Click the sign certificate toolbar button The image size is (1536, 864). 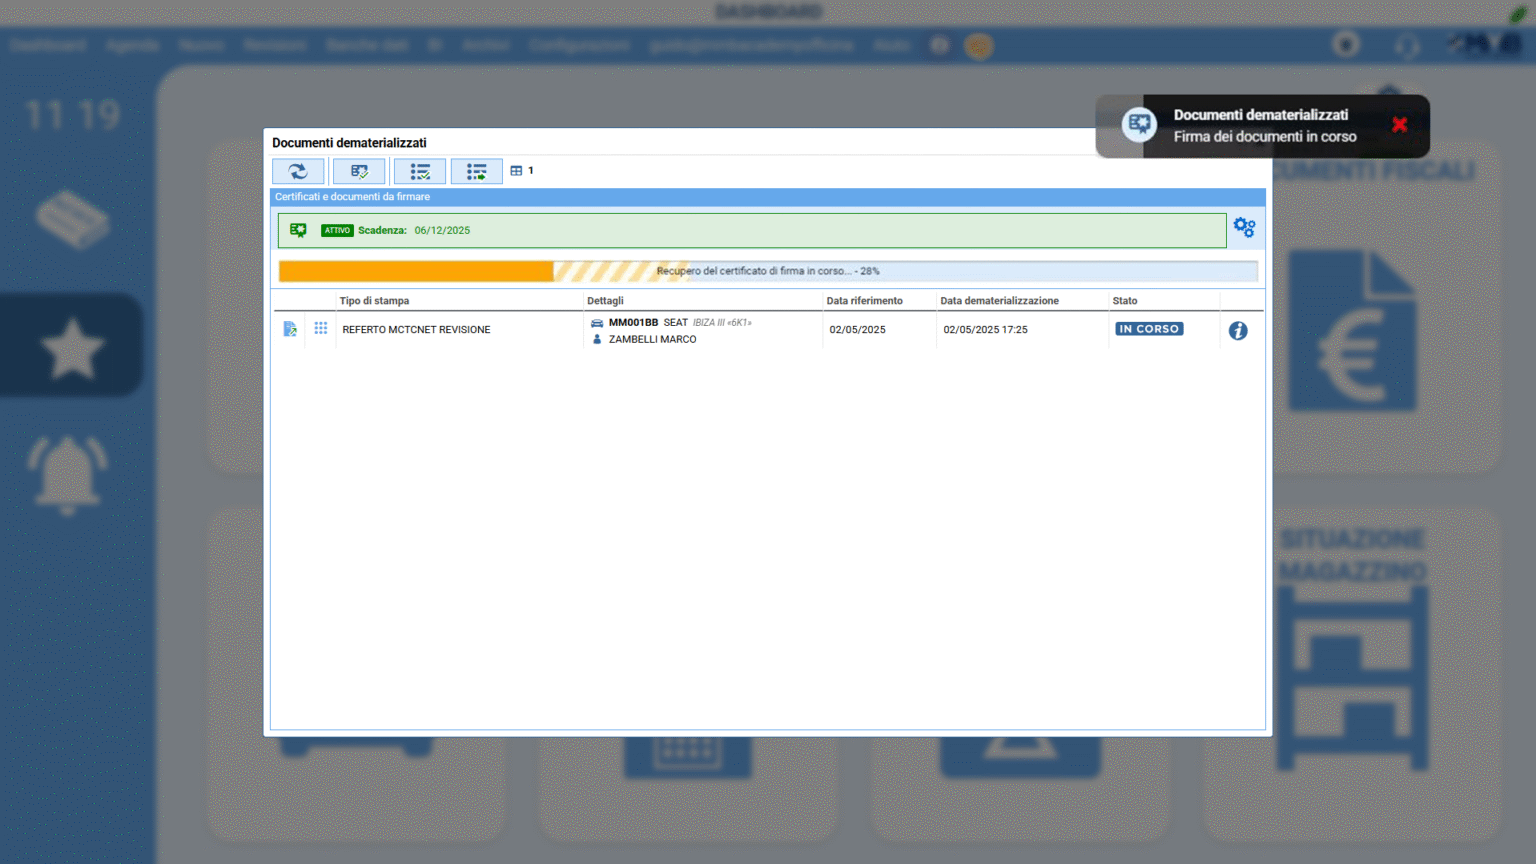pos(359,172)
